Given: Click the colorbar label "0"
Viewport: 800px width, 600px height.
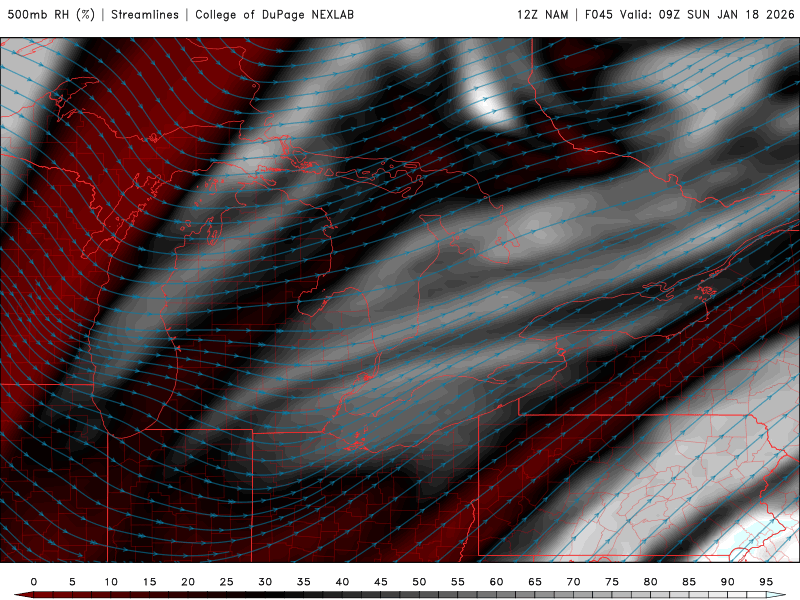Looking at the screenshot, I should pyautogui.click(x=34, y=582).
